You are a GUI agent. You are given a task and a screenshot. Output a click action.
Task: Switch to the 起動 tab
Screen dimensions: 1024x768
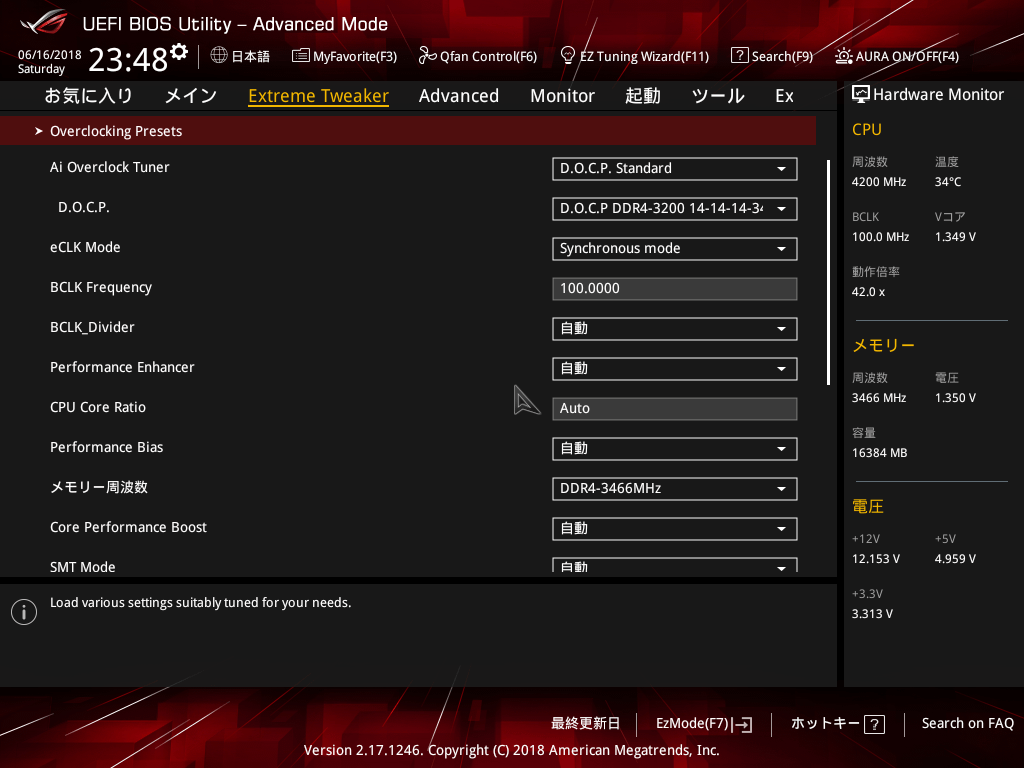coord(643,96)
